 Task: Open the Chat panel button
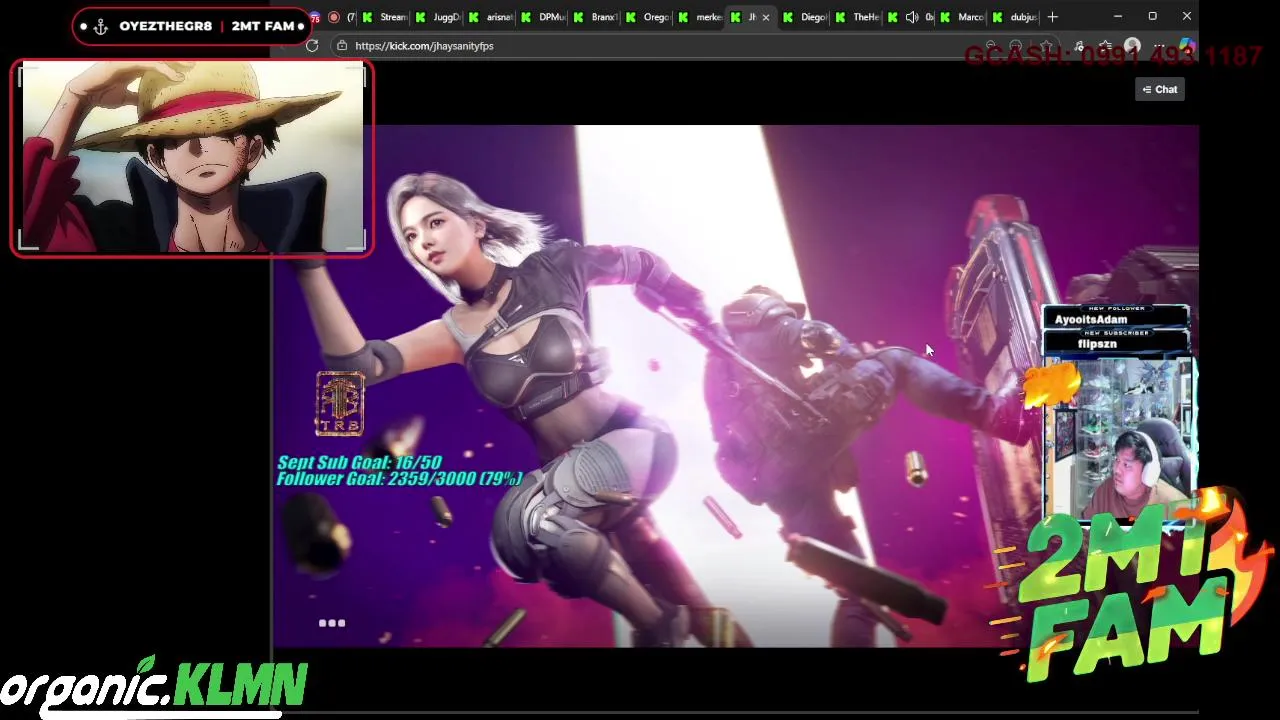click(x=1160, y=89)
